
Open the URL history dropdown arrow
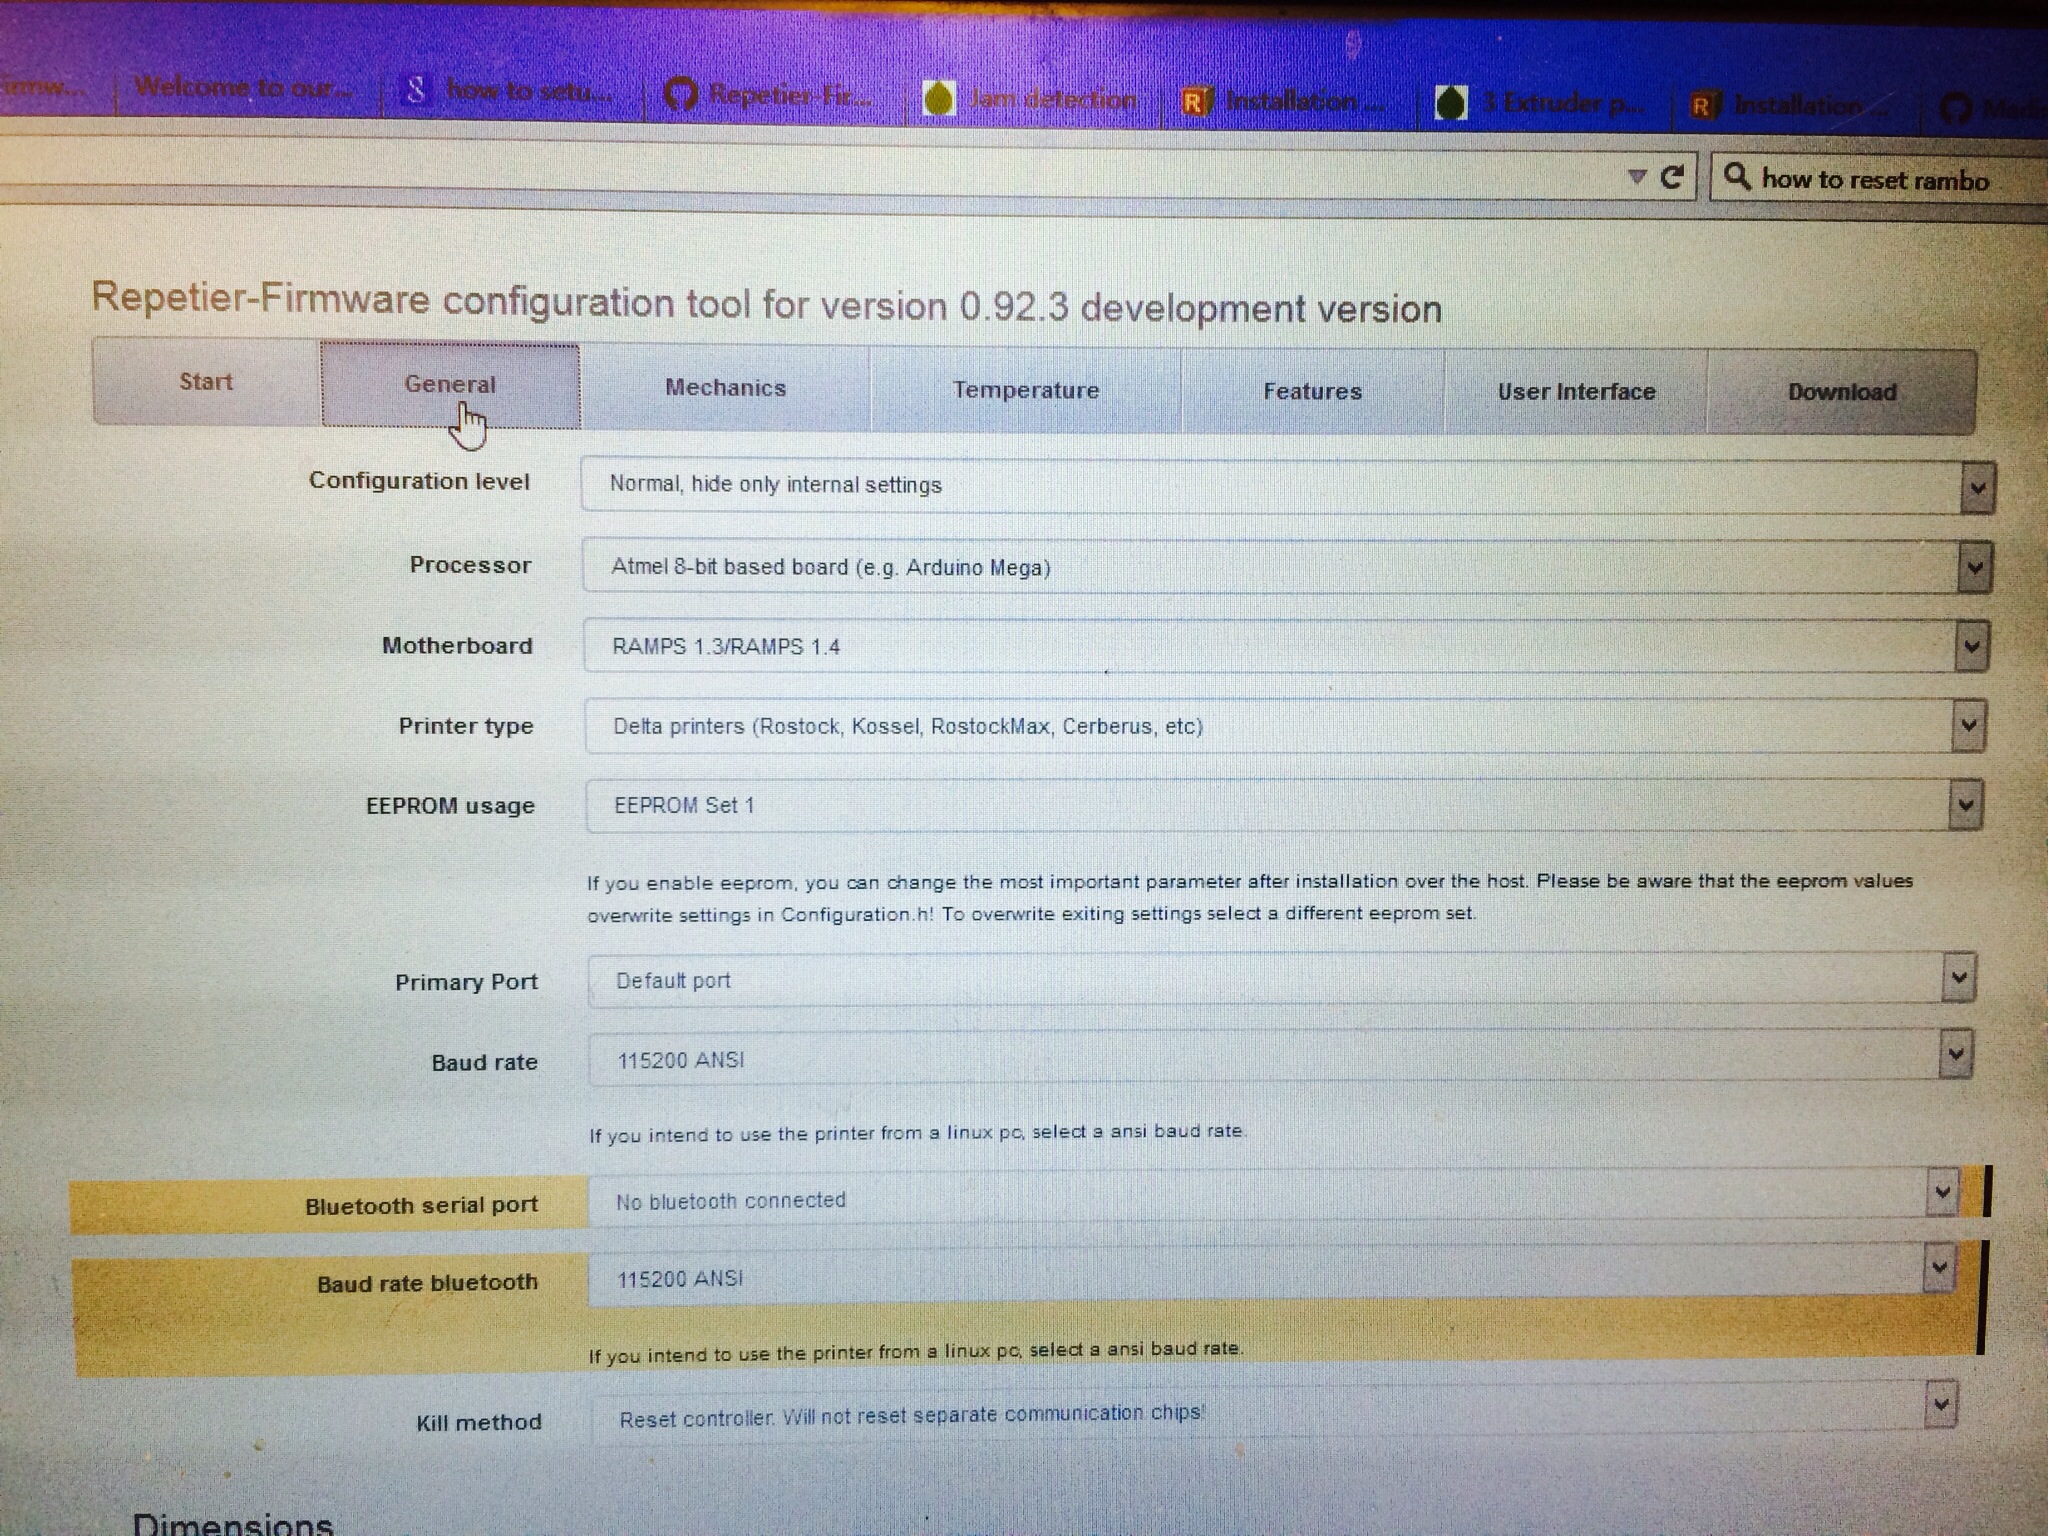[1636, 177]
